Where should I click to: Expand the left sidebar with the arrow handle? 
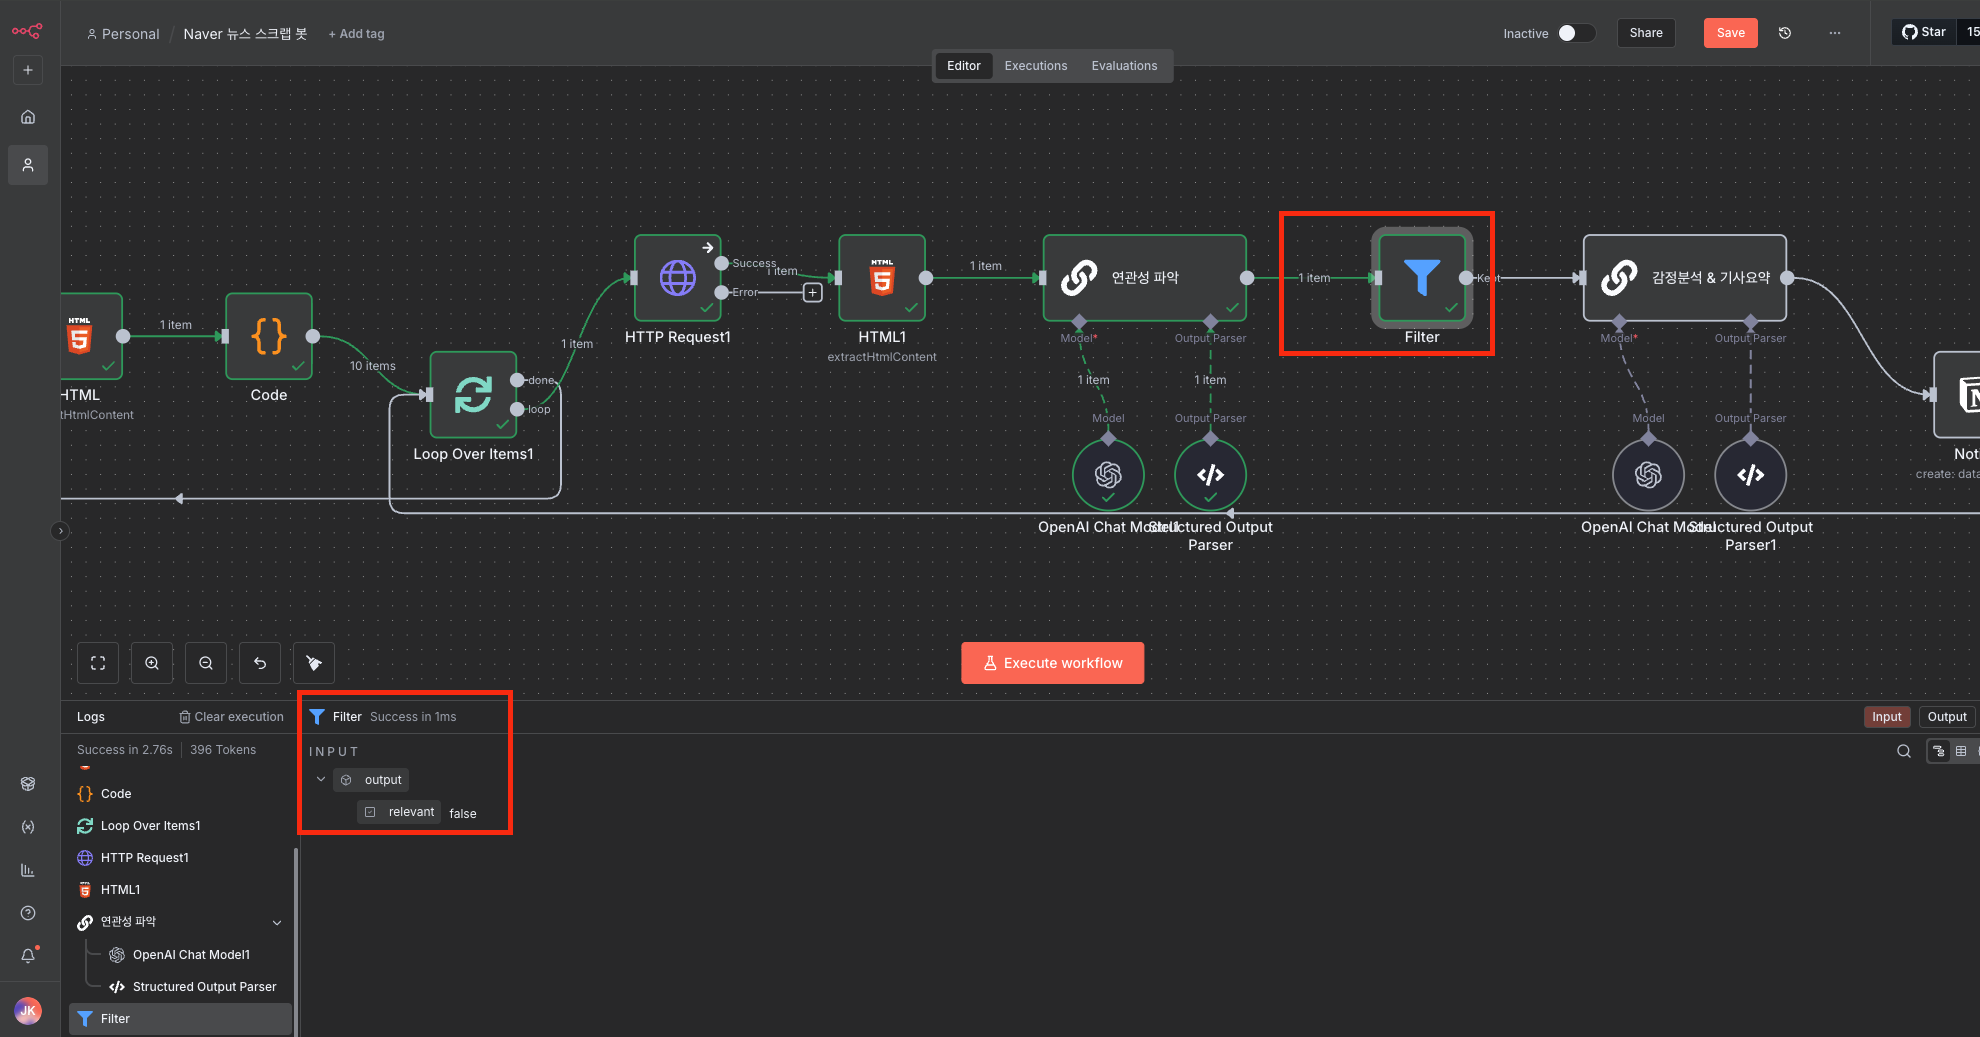point(60,531)
